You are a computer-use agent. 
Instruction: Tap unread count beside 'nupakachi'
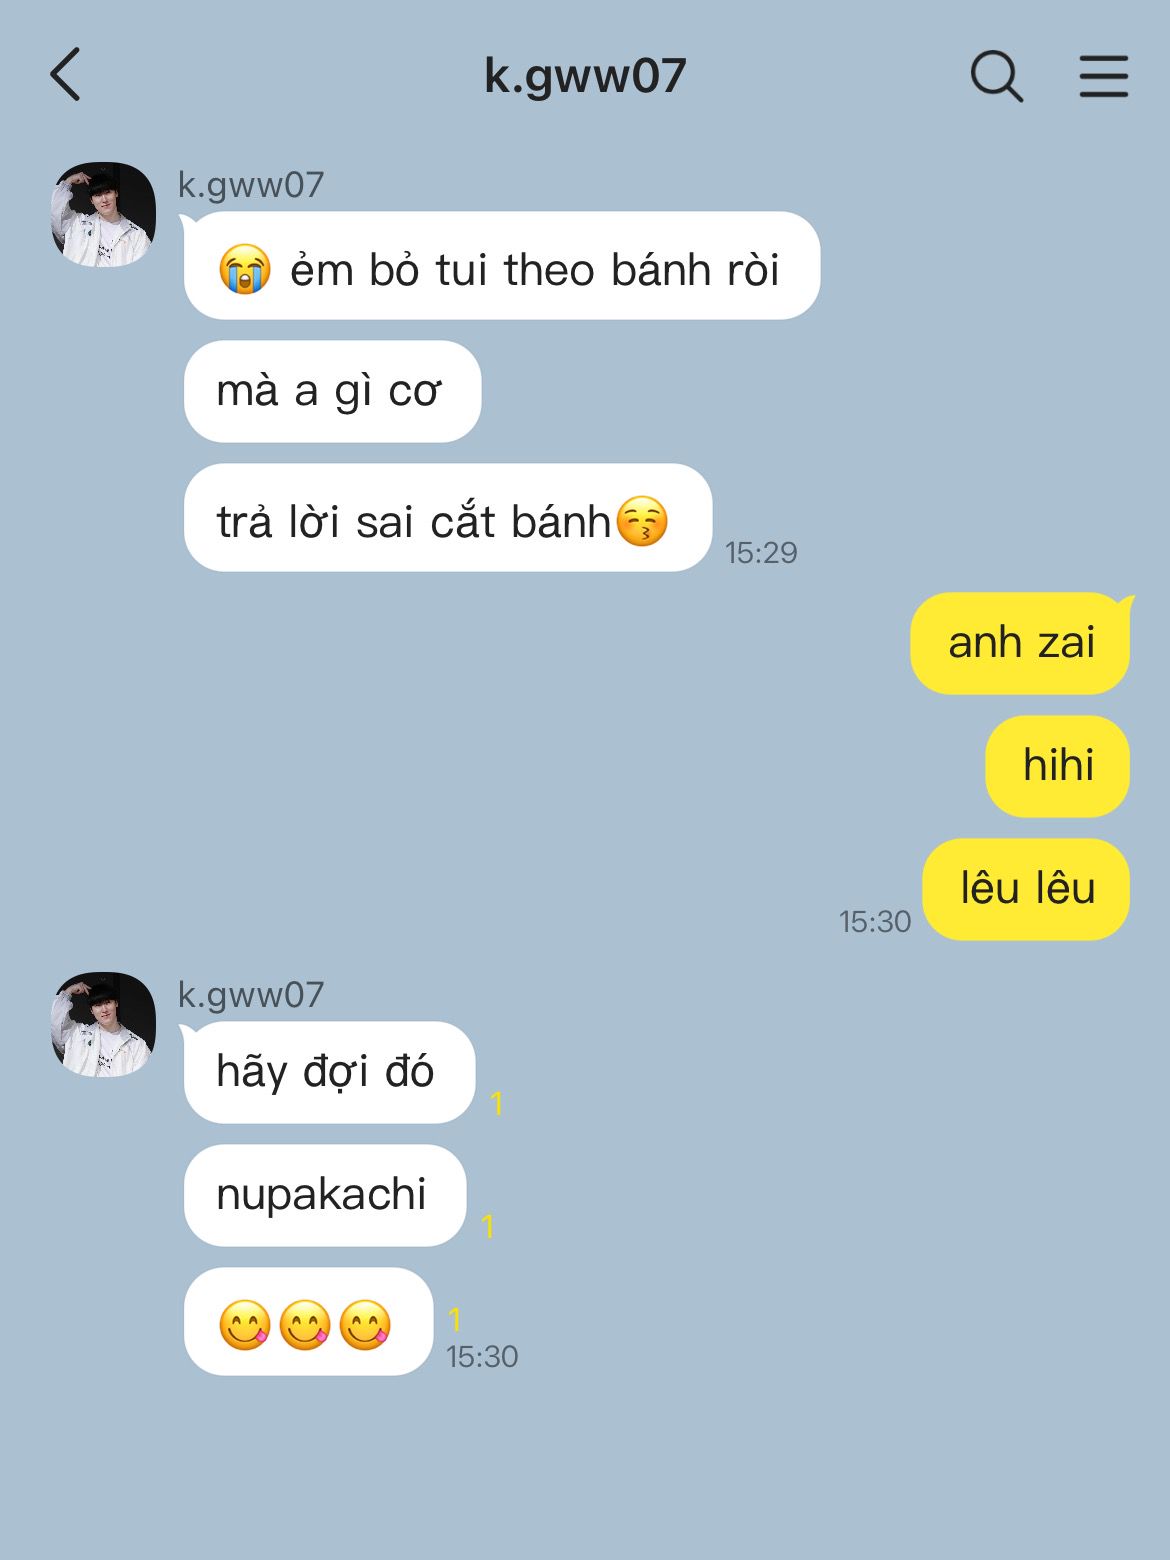coord(488,1226)
